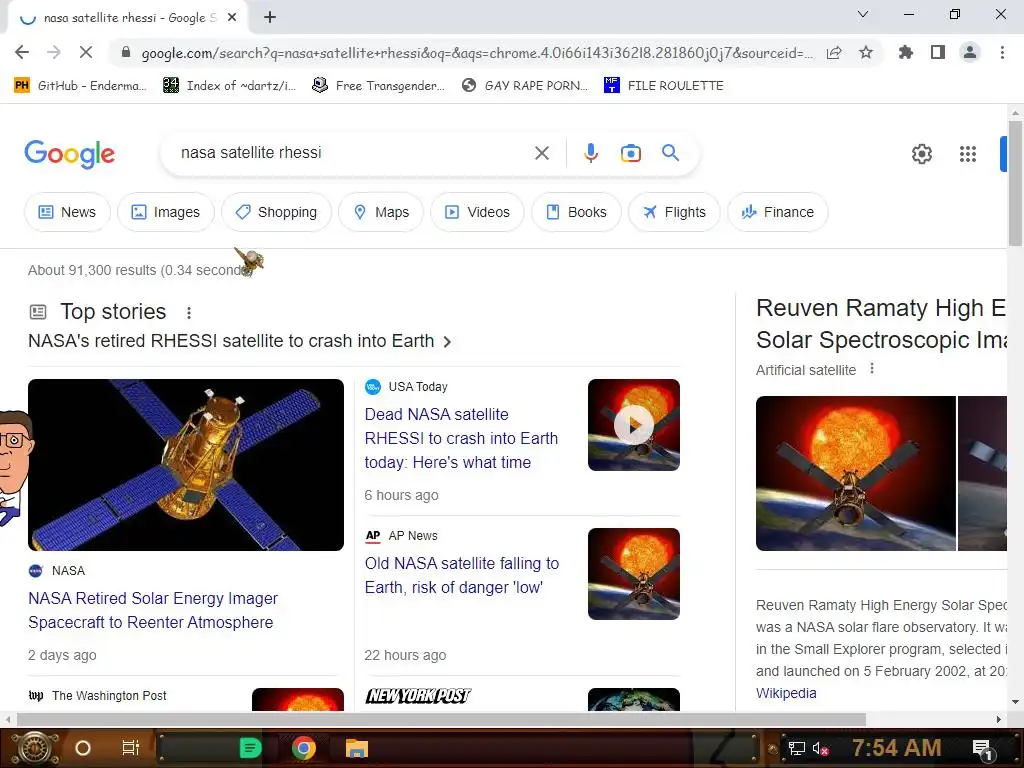Viewport: 1024px width, 768px height.
Task: Open Google quick settings gear
Action: (921, 154)
